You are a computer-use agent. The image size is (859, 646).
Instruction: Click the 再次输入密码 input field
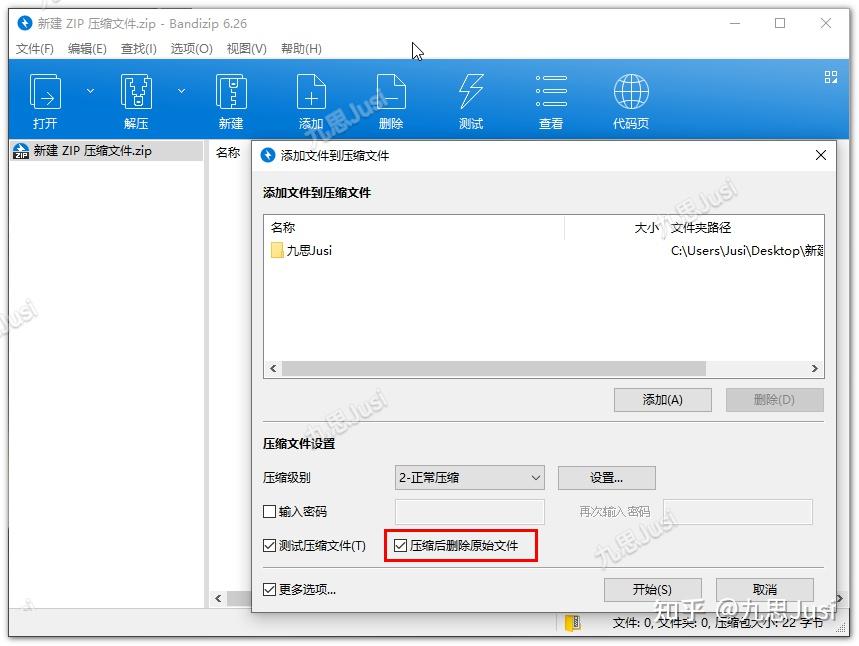point(737,511)
